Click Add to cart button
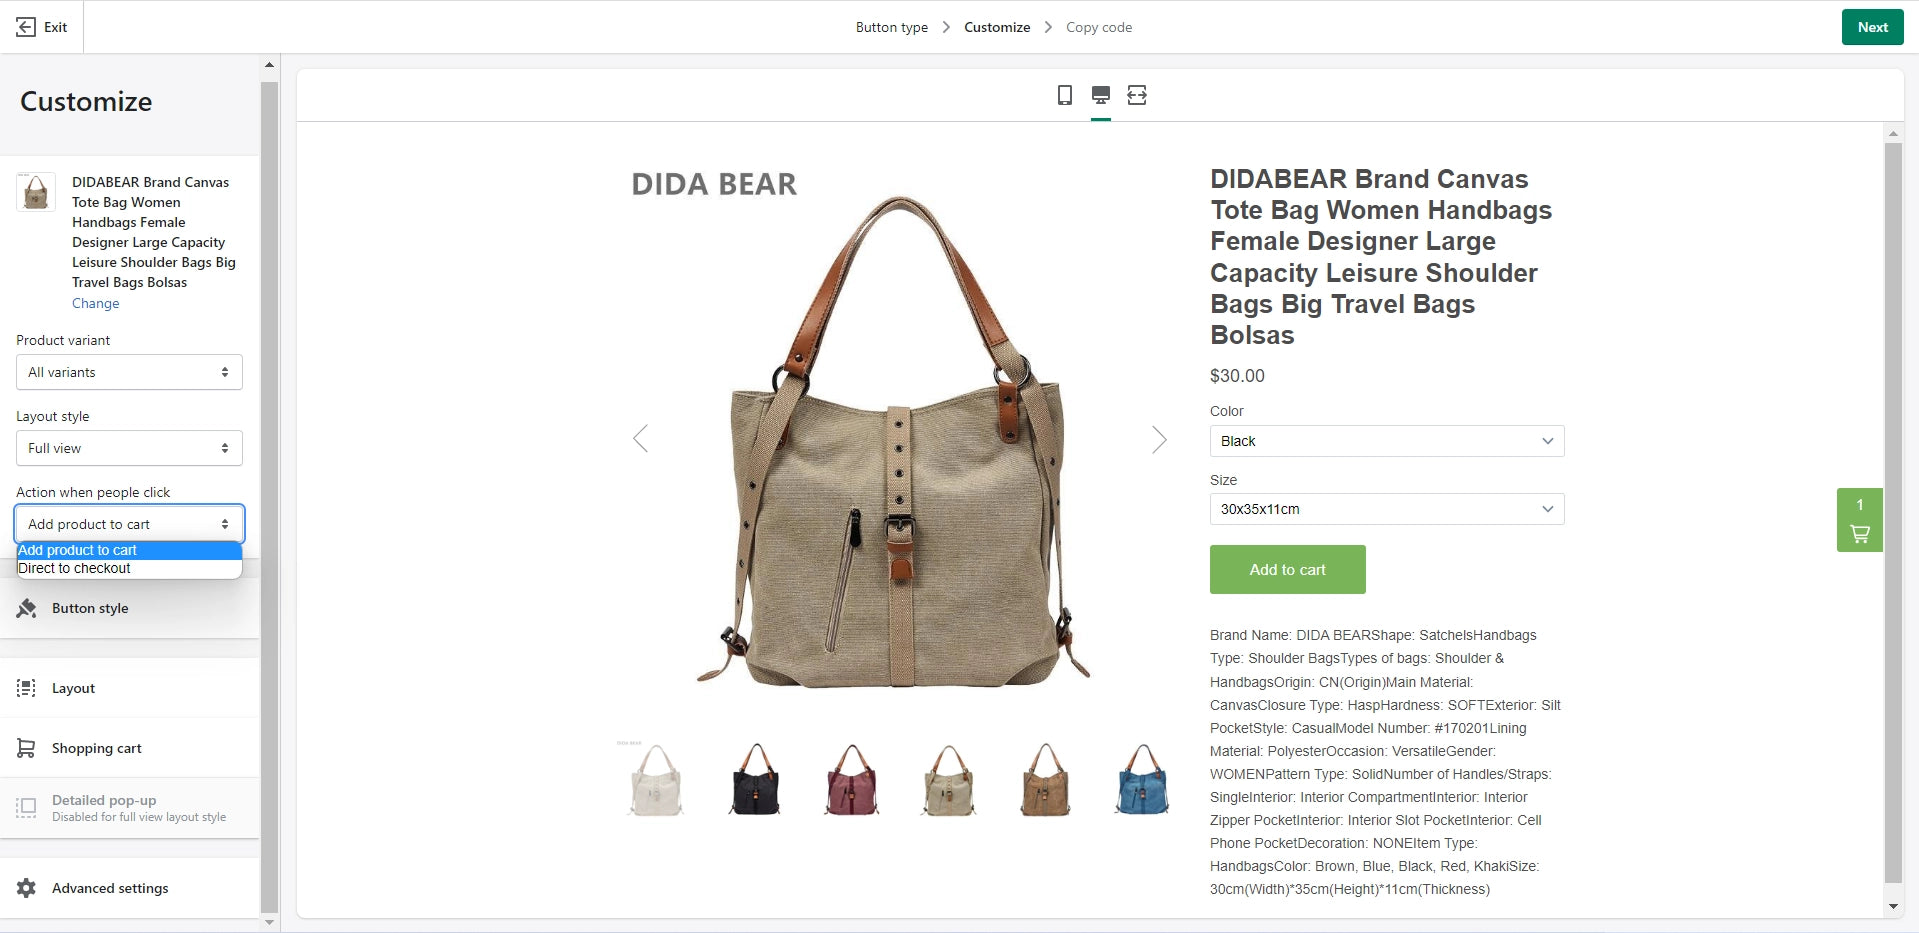Image resolution: width=1919 pixels, height=933 pixels. [1288, 570]
